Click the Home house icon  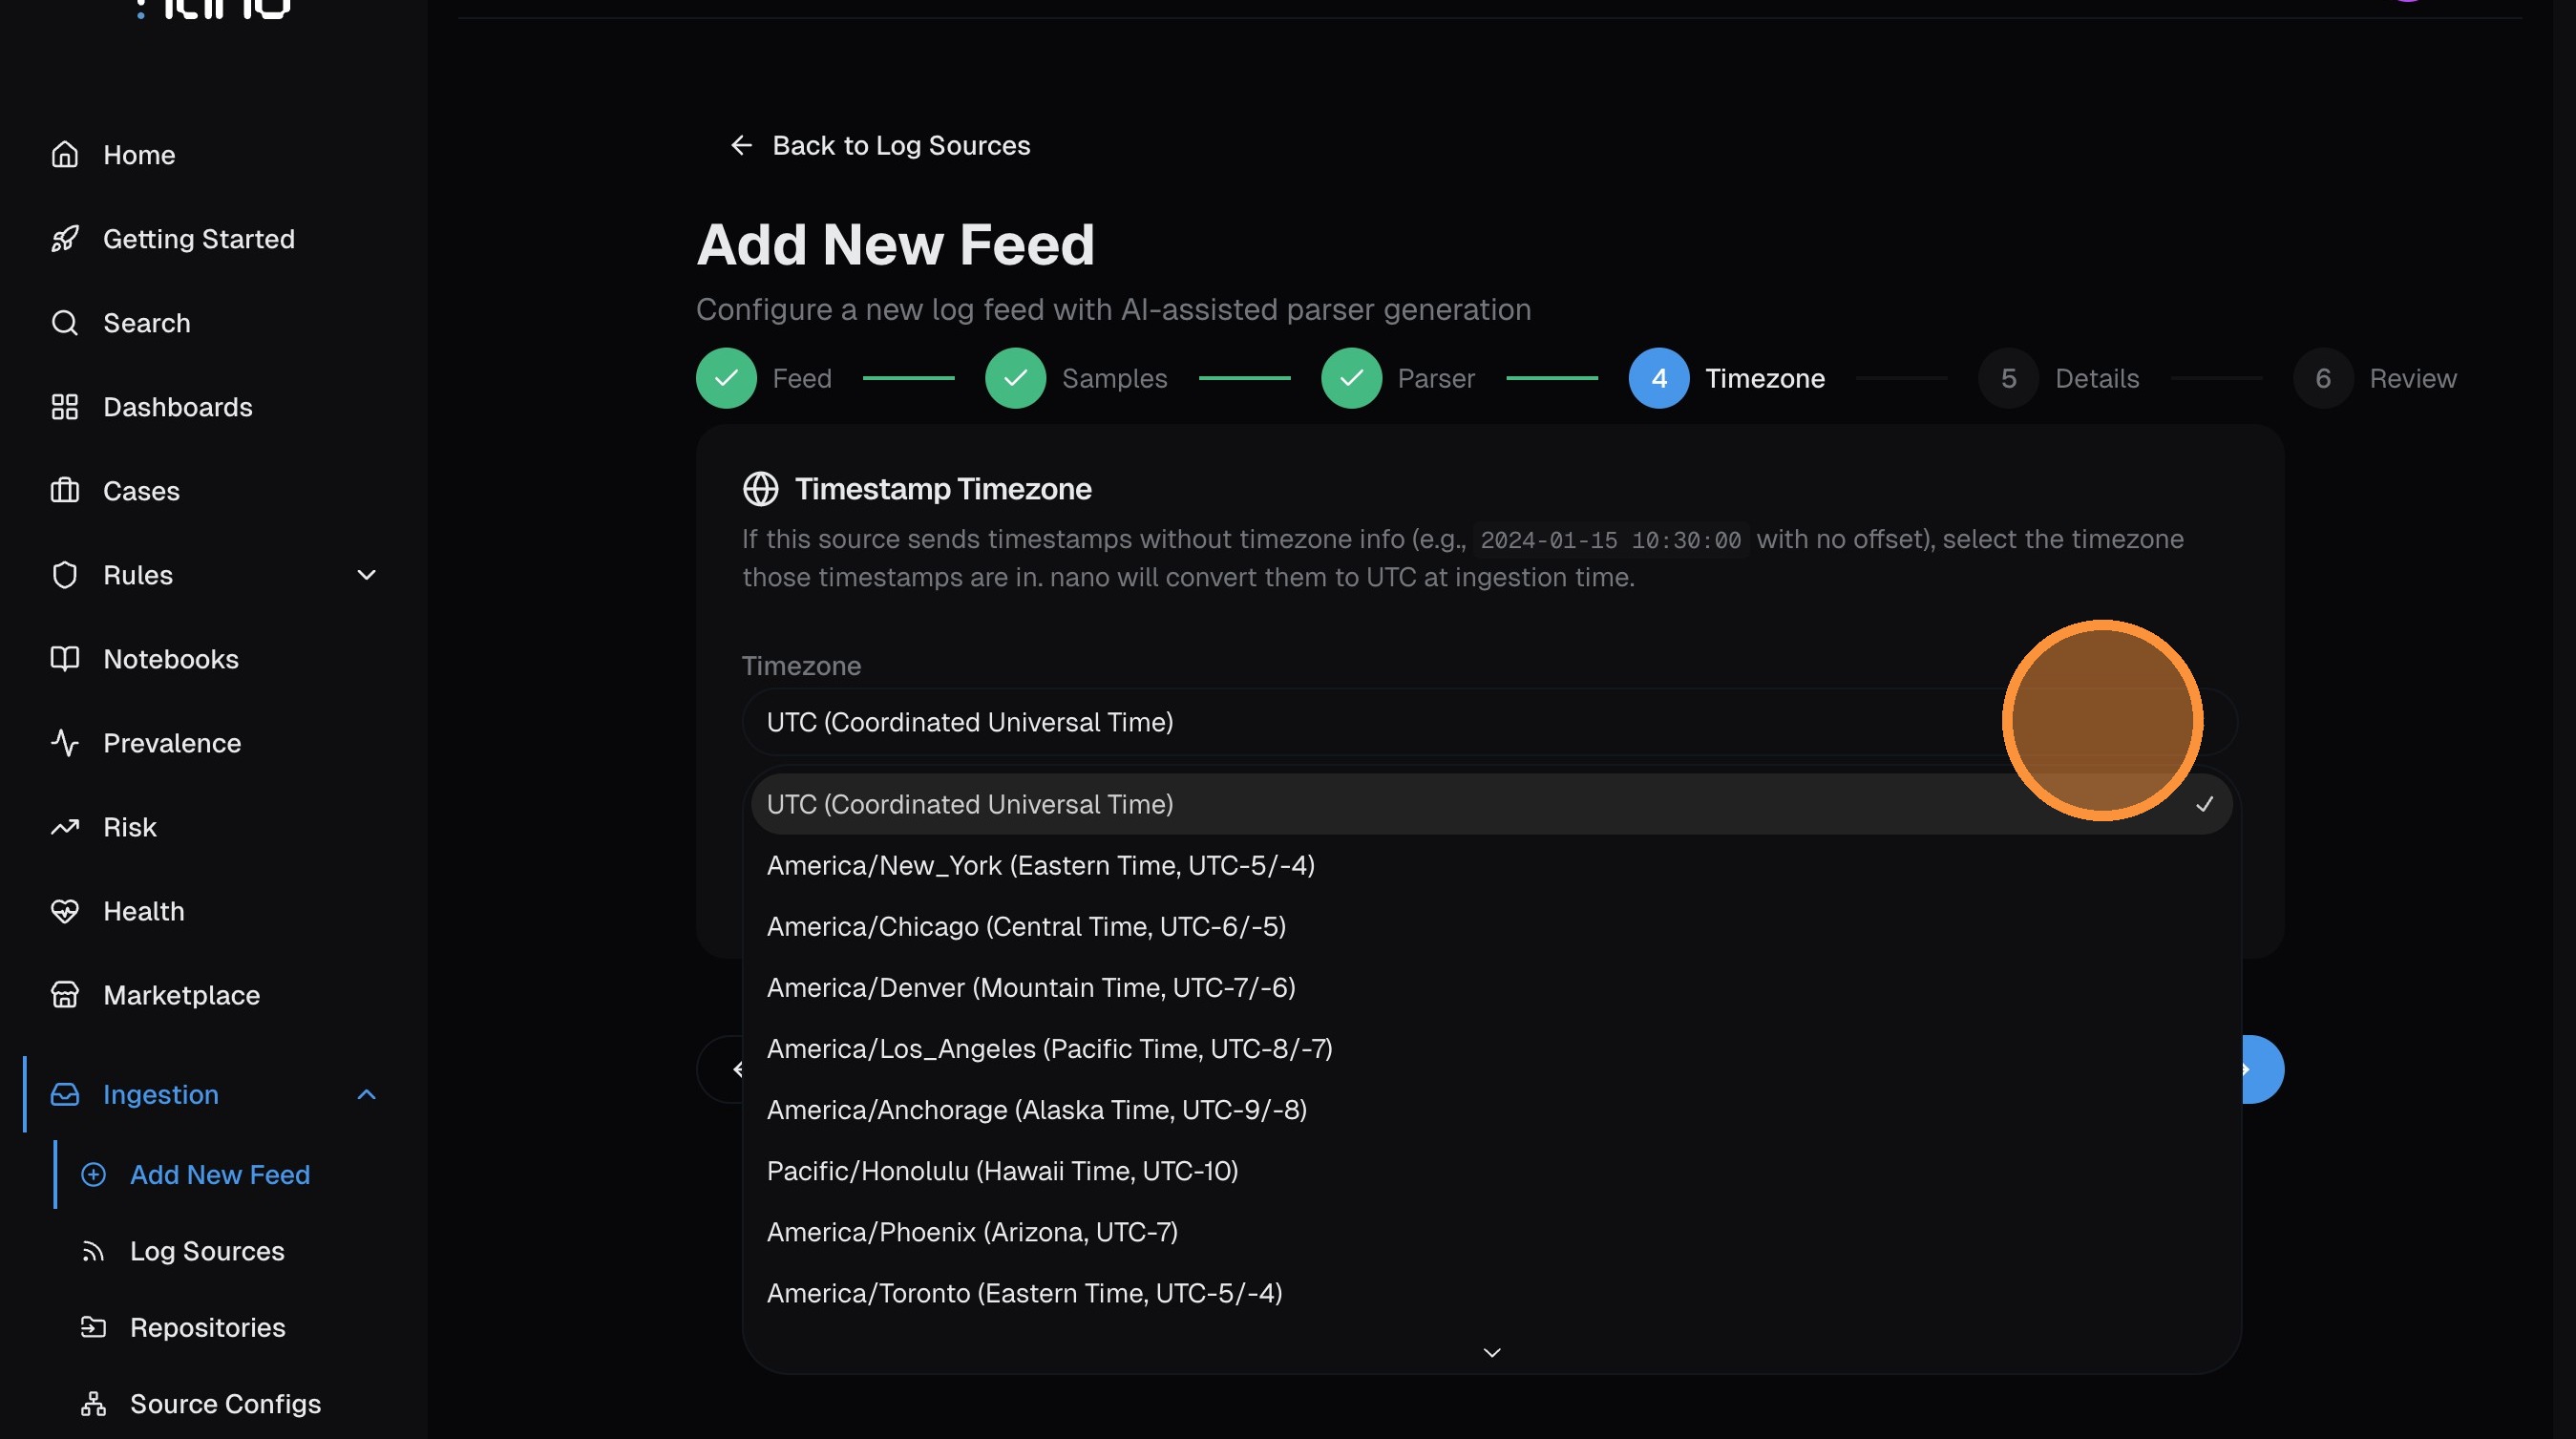click(x=65, y=155)
